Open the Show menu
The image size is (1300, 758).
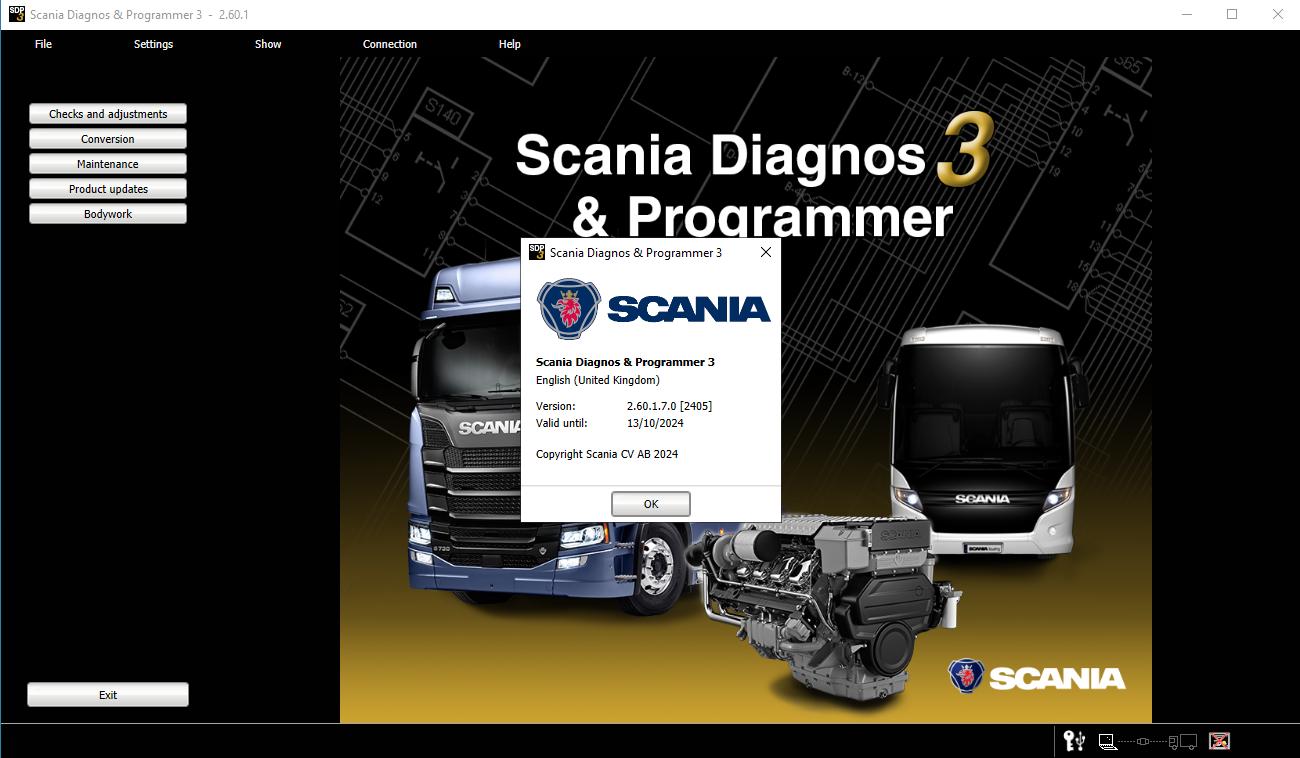(267, 44)
